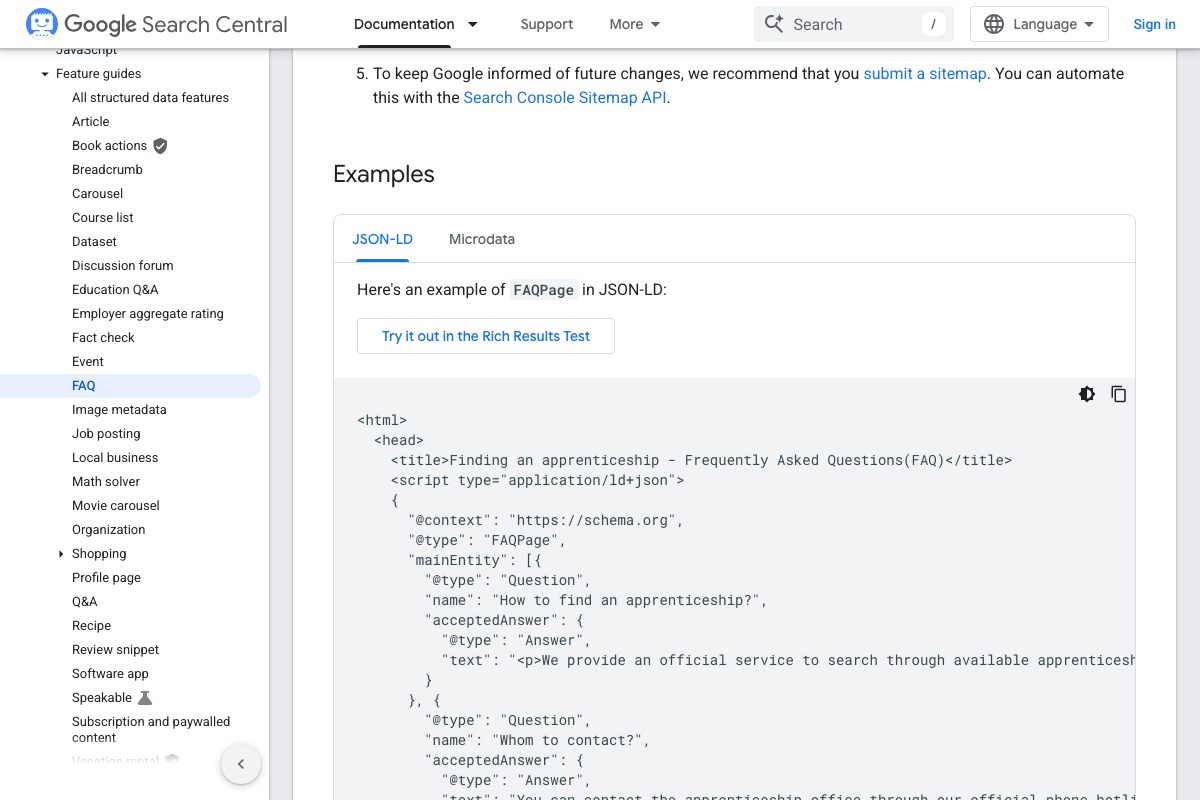
Task: Toggle dark mode on the code block
Action: click(x=1087, y=394)
